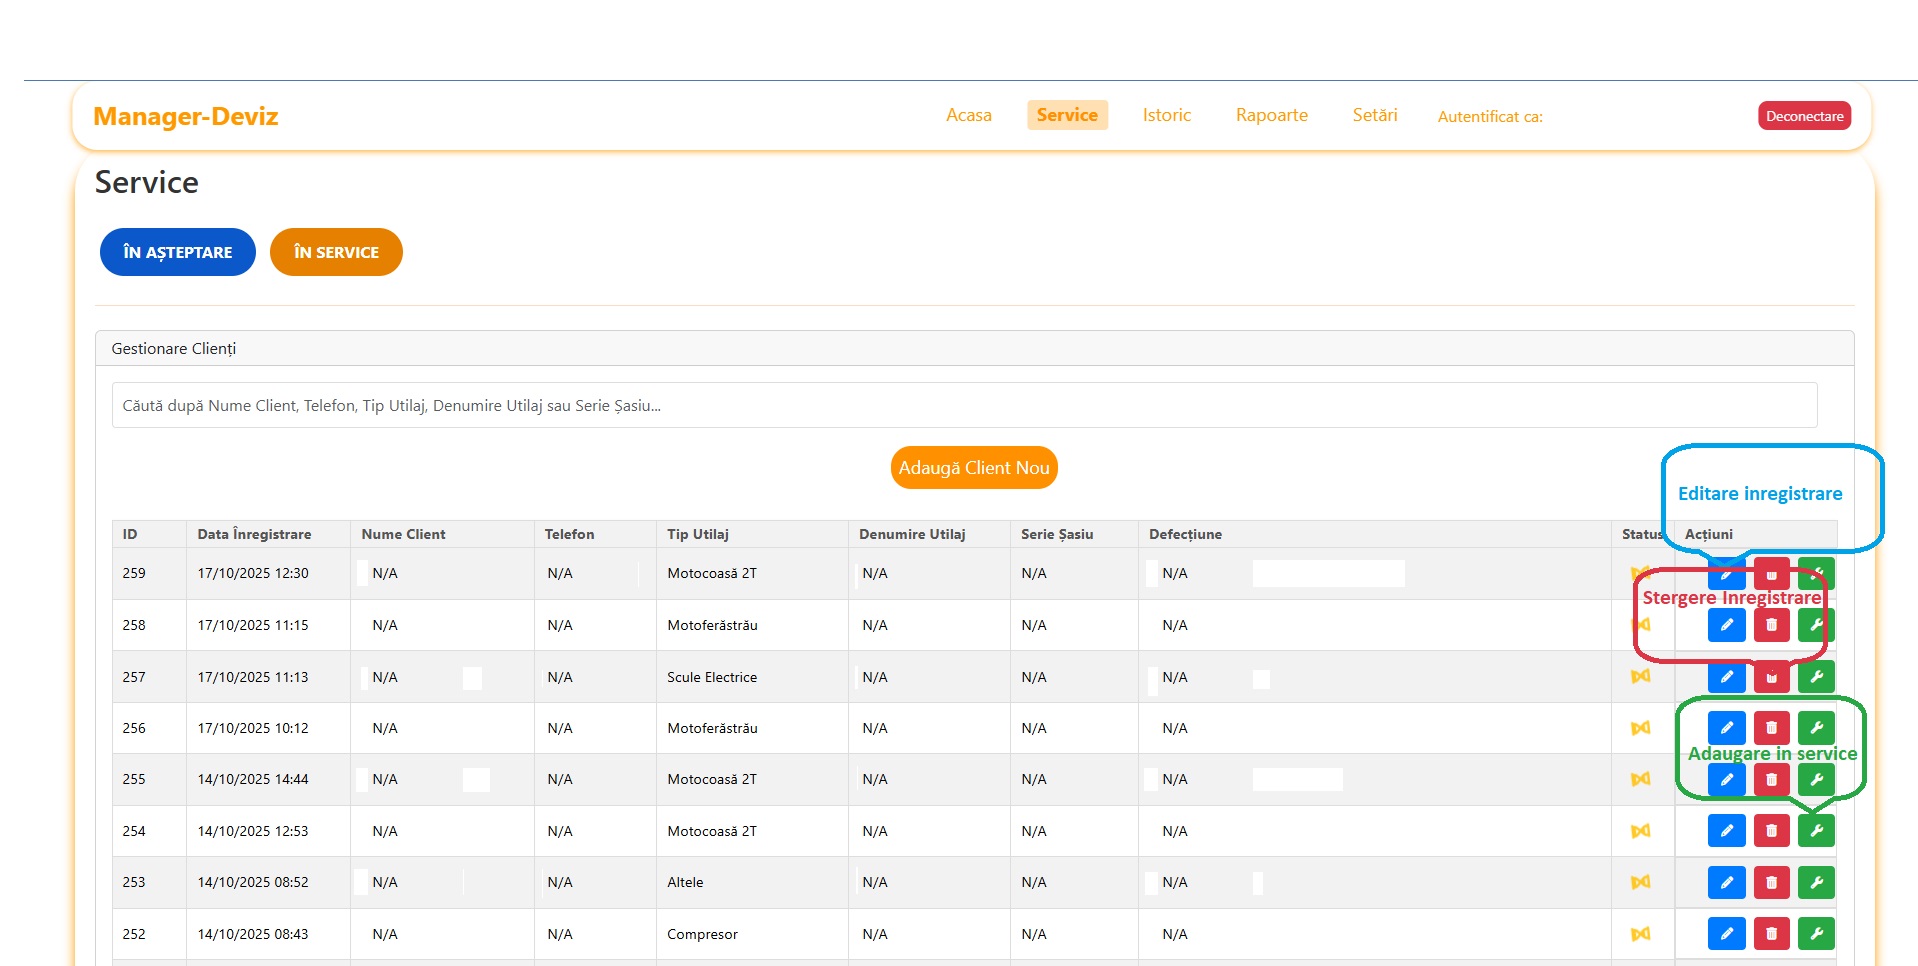Focus the client search input field

click(x=964, y=405)
